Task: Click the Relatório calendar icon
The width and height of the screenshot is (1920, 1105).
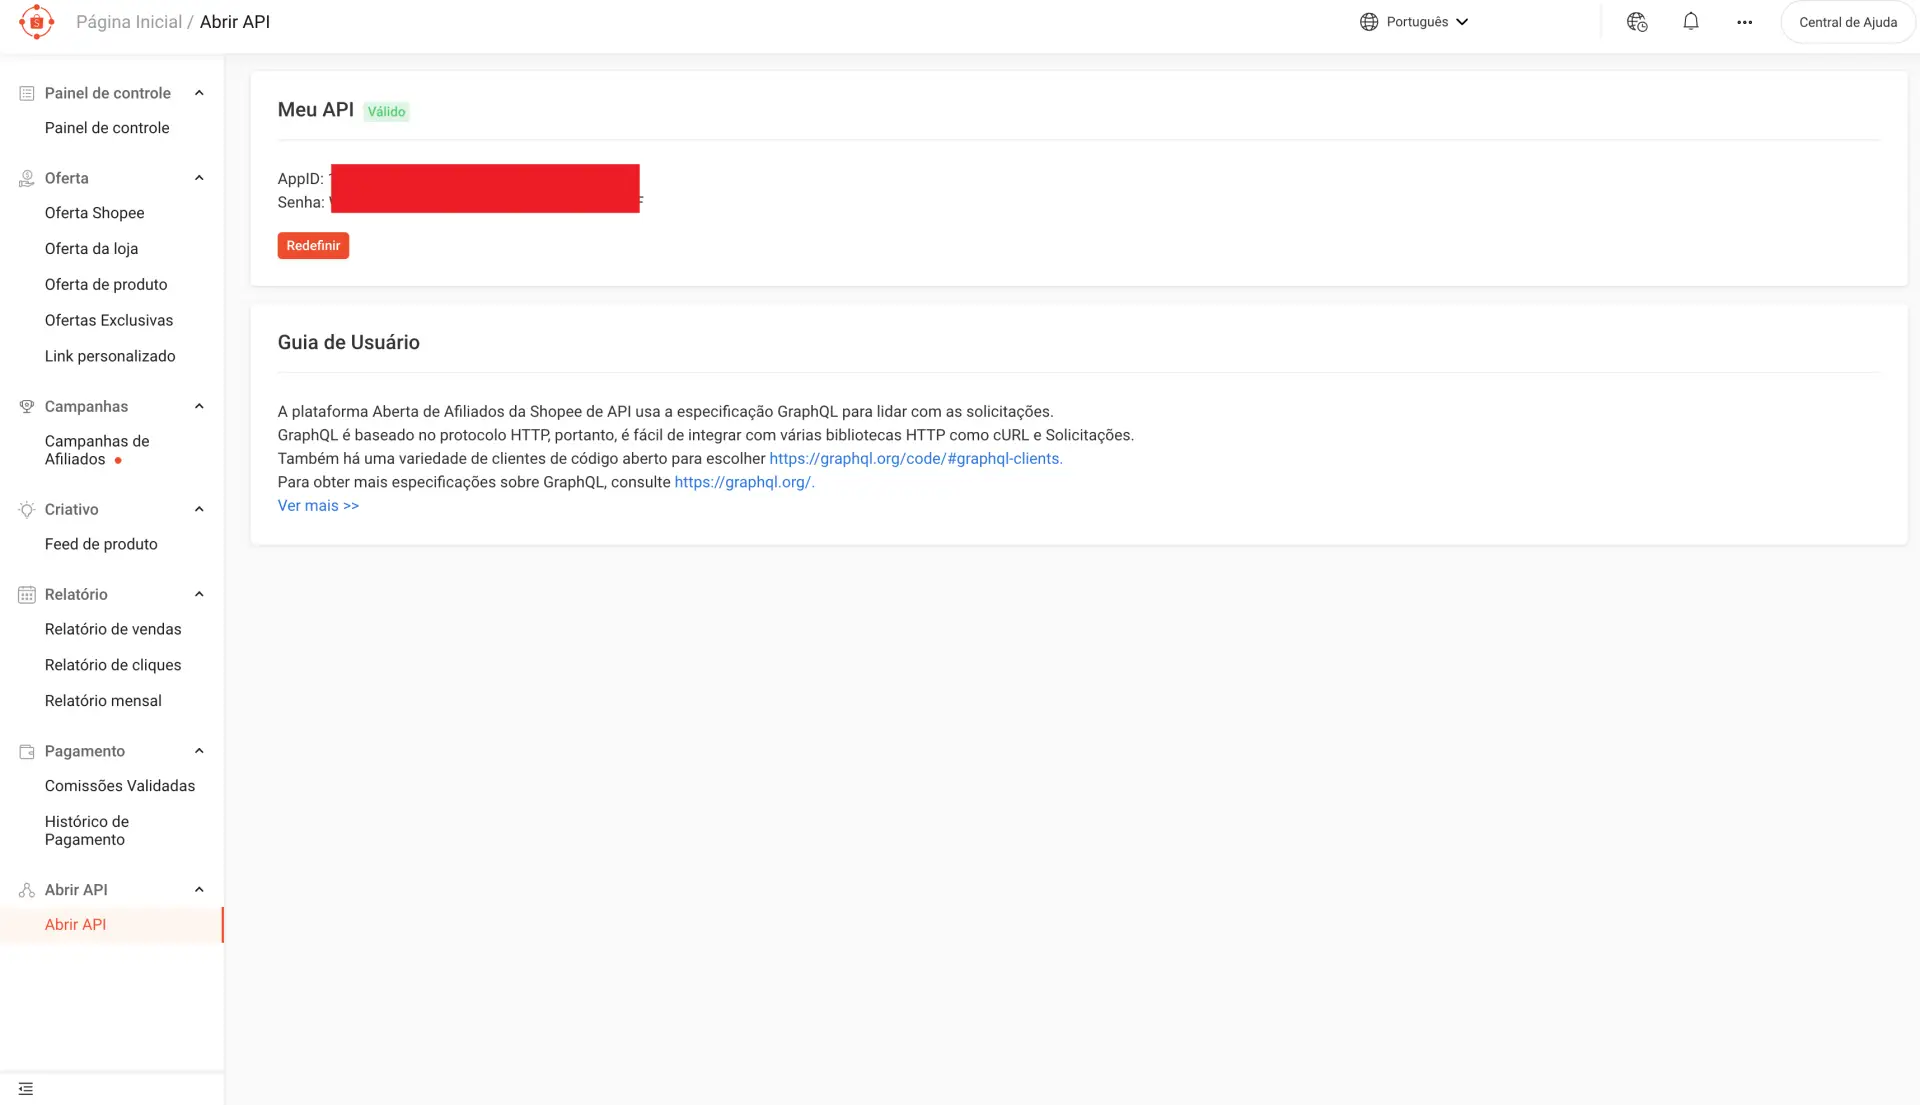Action: pos(27,594)
